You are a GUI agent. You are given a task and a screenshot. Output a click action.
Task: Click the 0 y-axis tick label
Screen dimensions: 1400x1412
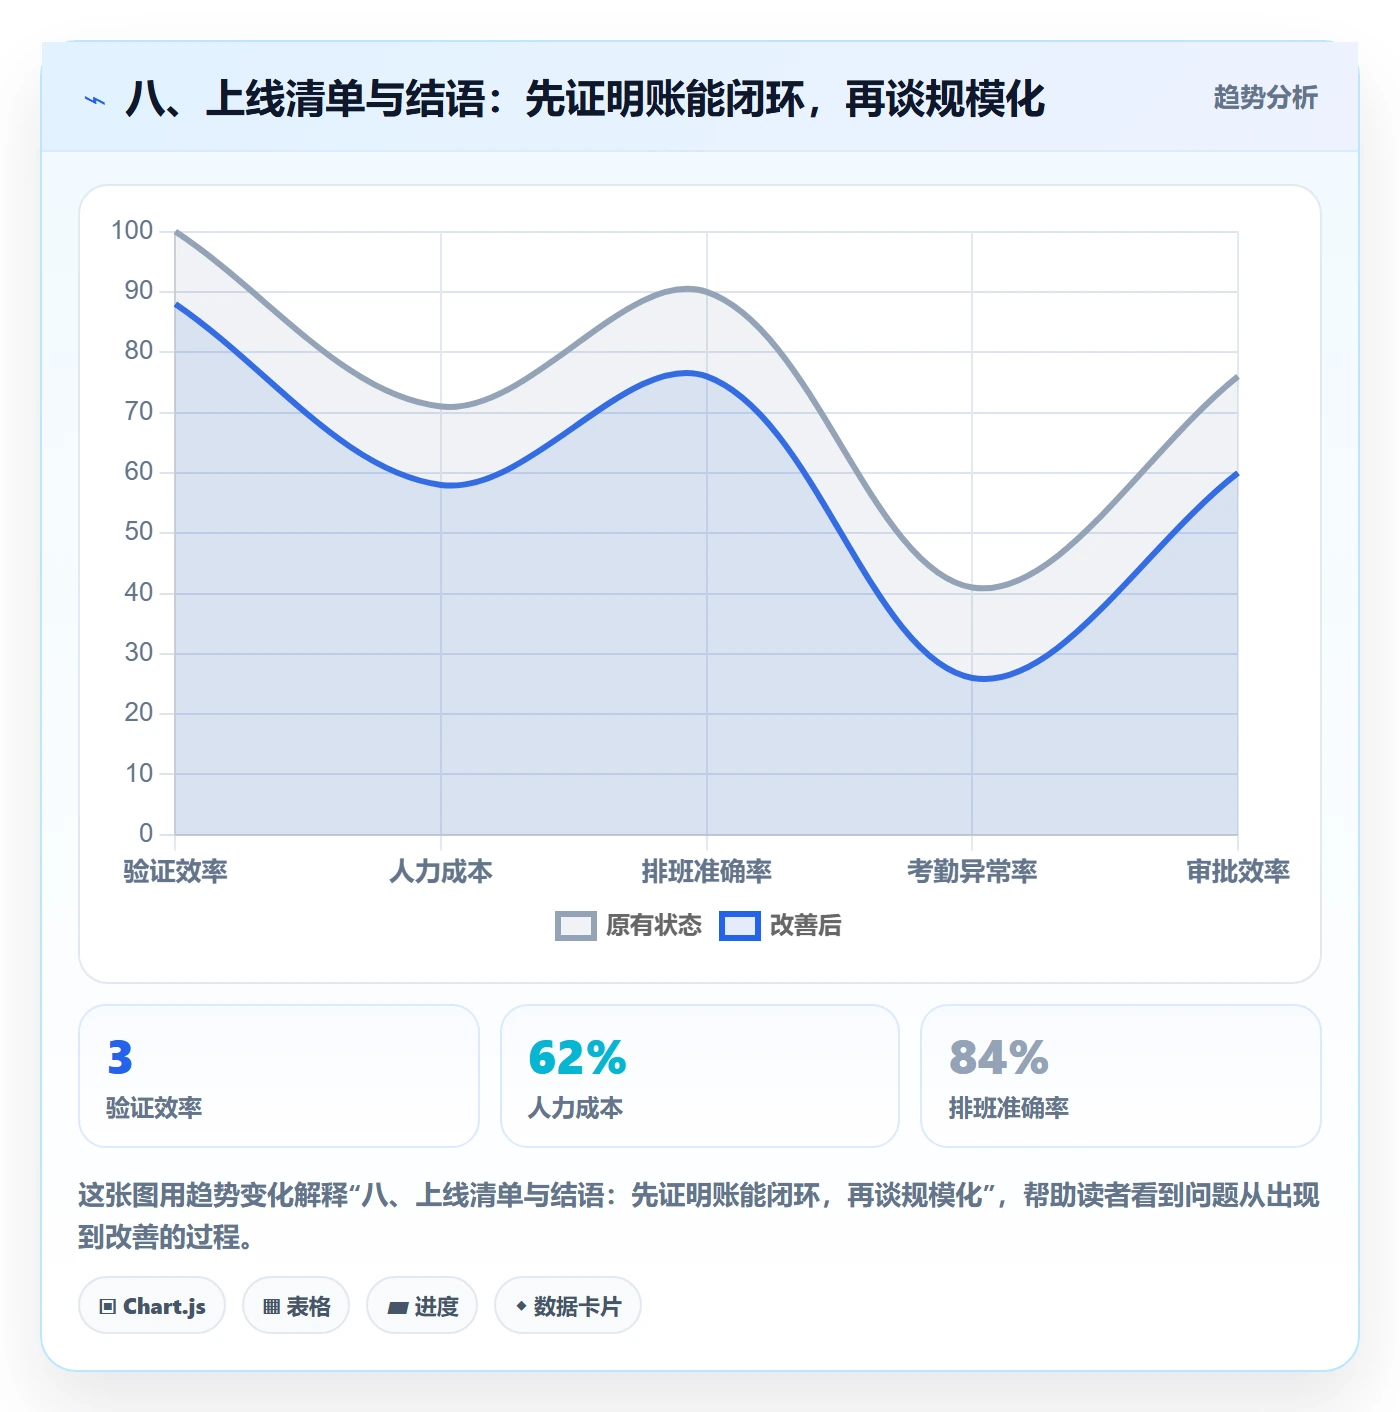pyautogui.click(x=146, y=833)
